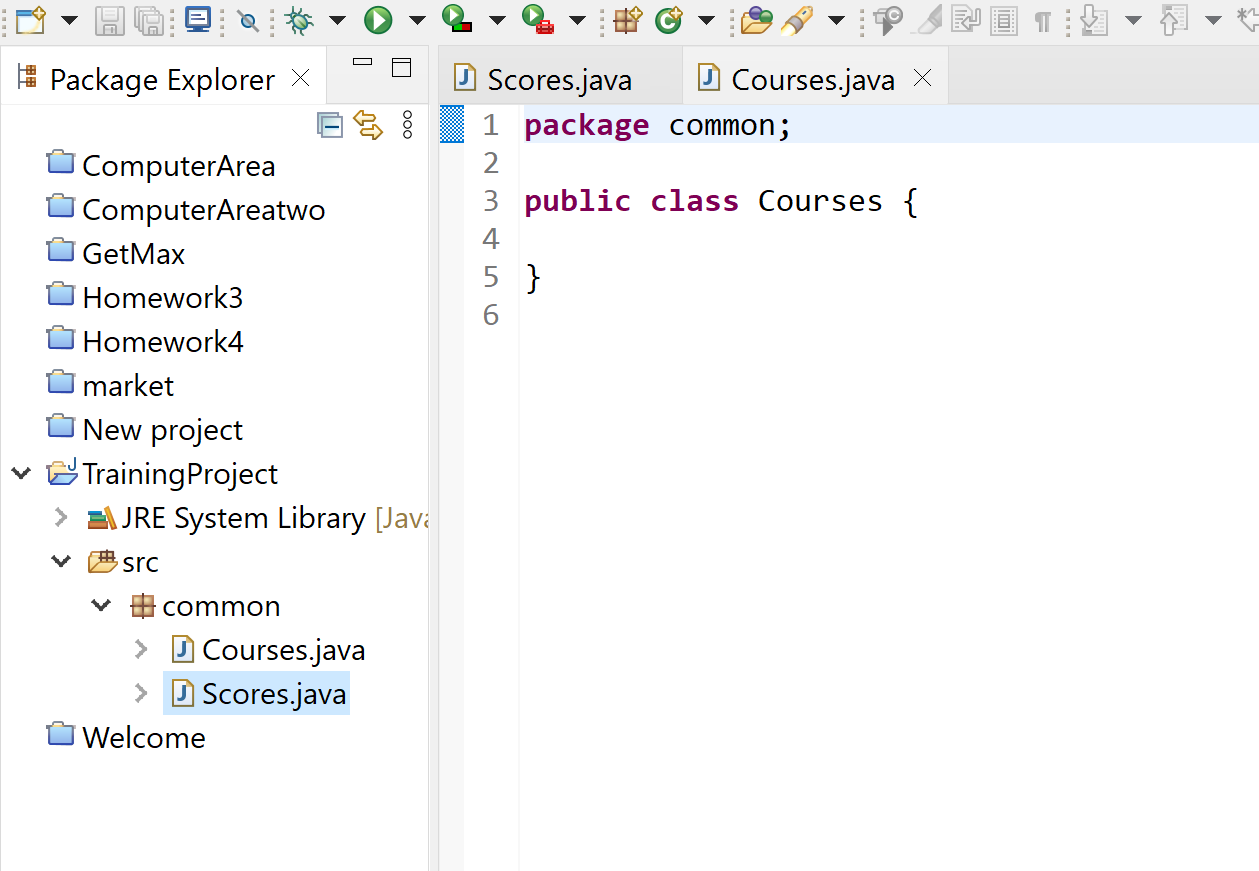Collapse the common package node

[x=101, y=605]
